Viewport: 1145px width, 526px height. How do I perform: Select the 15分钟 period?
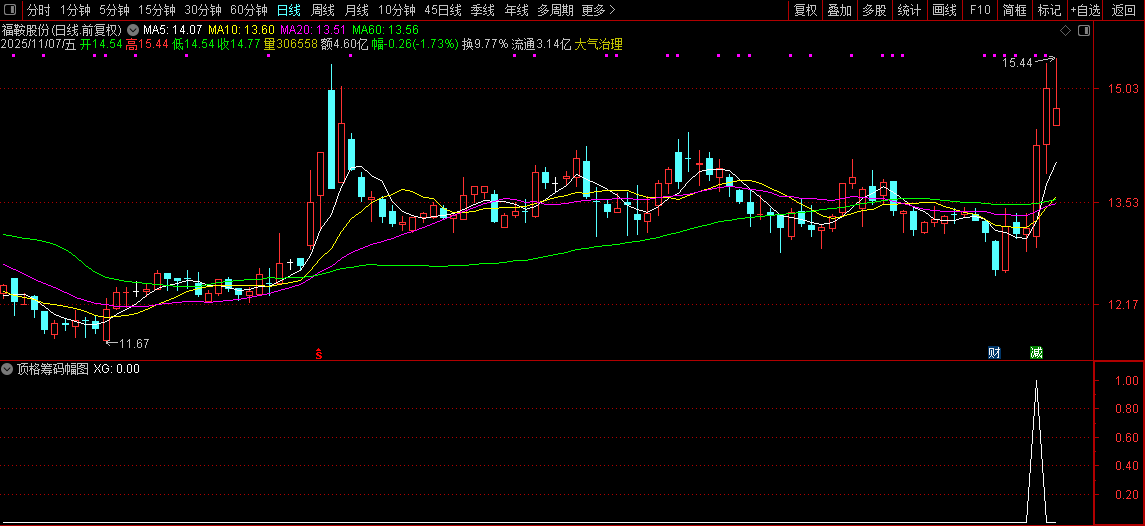point(157,10)
